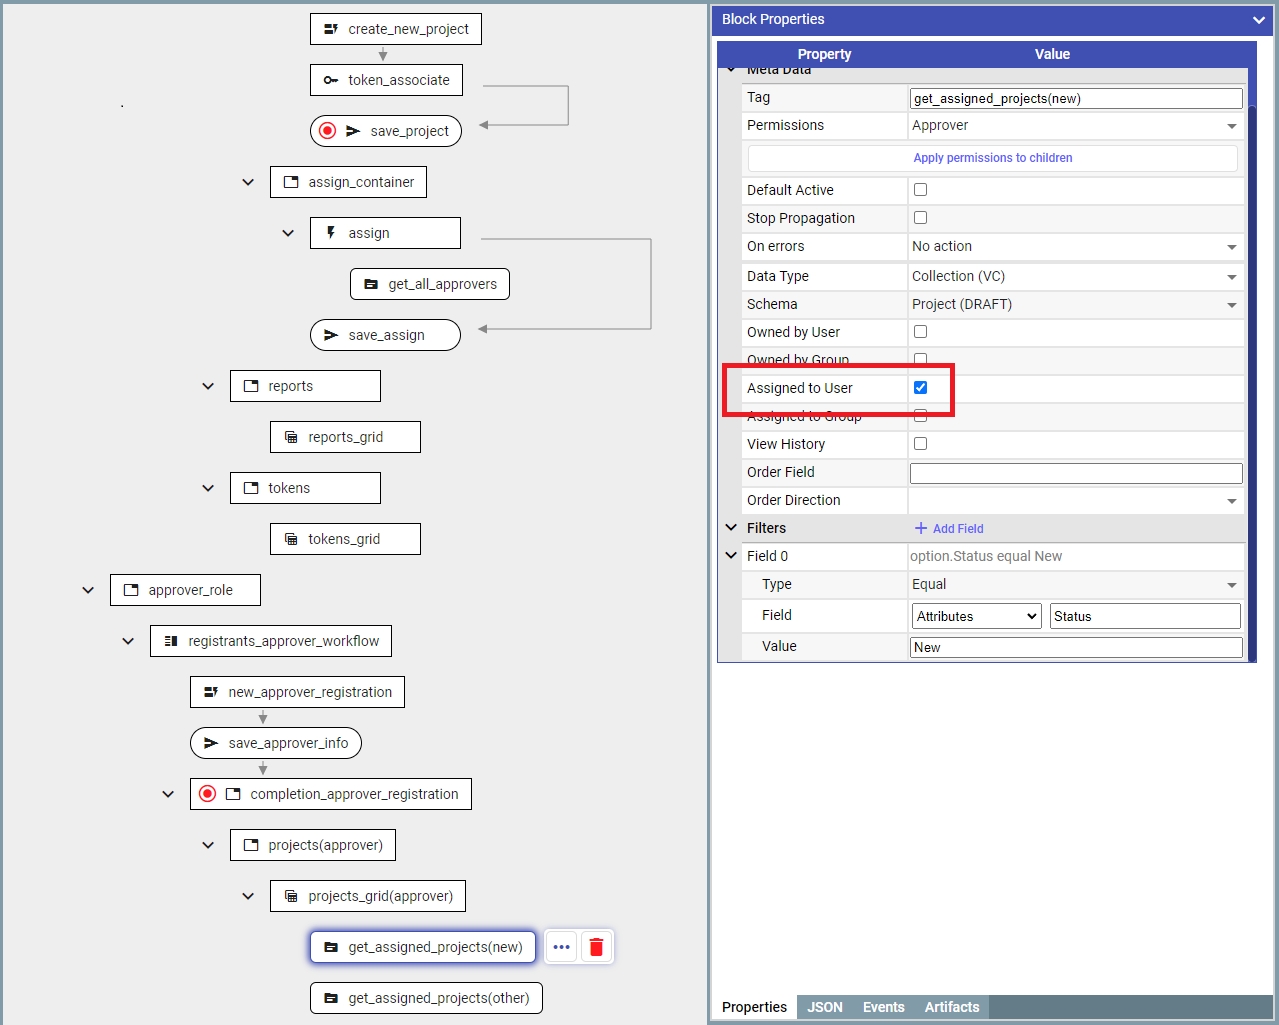The image size is (1279, 1025).
Task: Click the grid icon on reports_grid block
Action: 291,437
